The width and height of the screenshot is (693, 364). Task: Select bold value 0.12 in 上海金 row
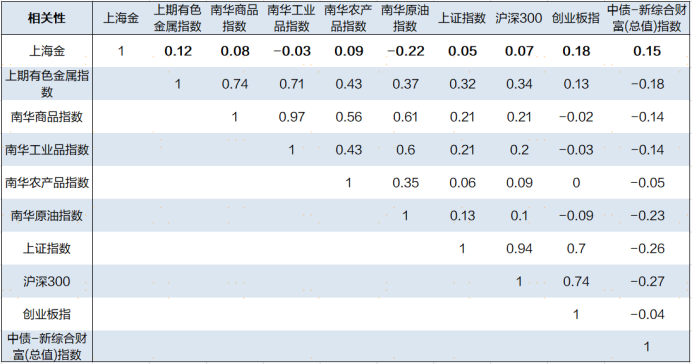pyautogui.click(x=178, y=51)
